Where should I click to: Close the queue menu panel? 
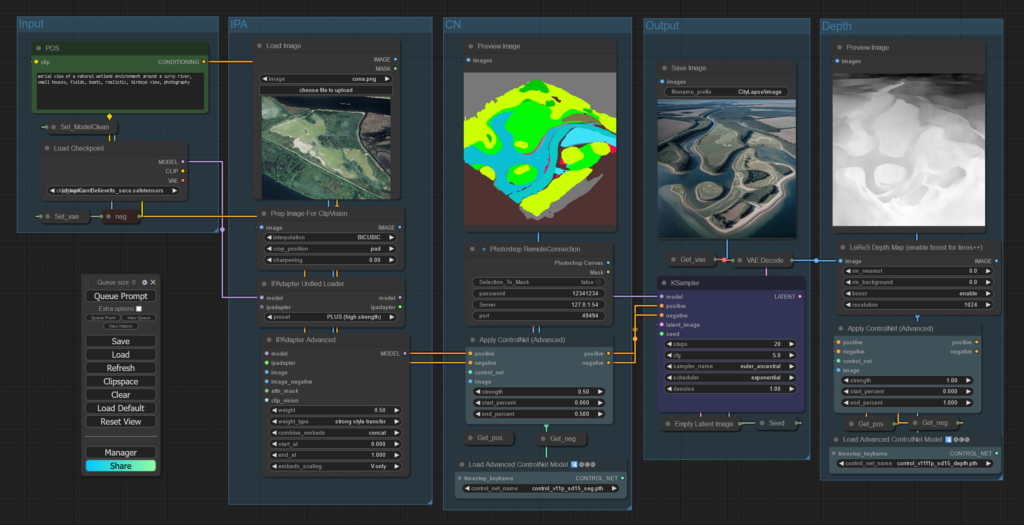pos(153,283)
